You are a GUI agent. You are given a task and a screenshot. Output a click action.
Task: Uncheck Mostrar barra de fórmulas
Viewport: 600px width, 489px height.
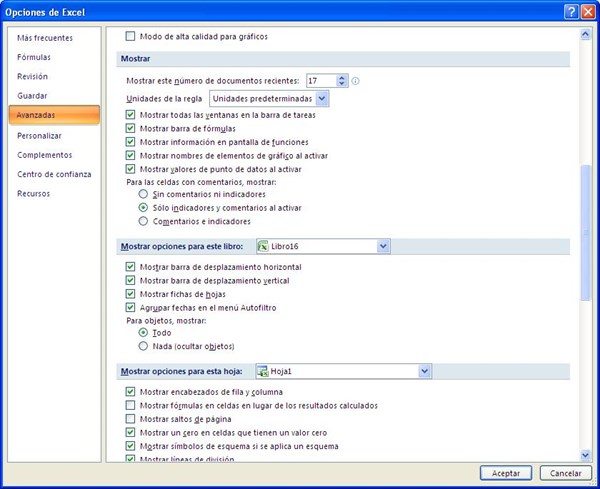coord(130,128)
